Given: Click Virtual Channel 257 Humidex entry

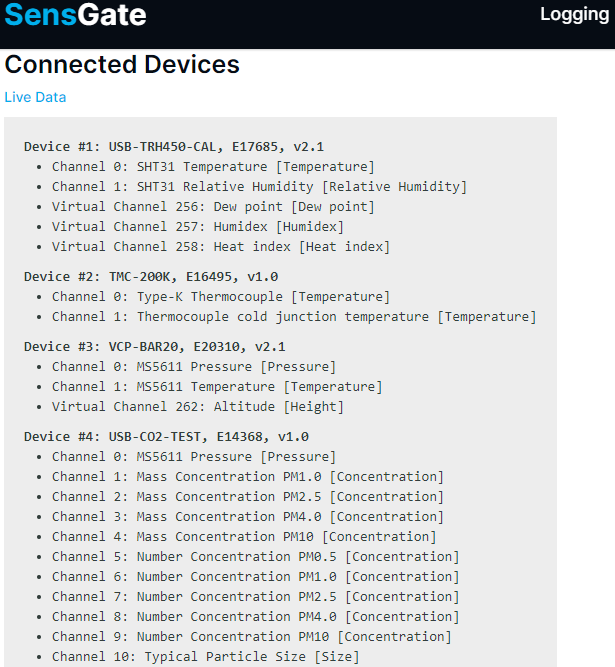Looking at the screenshot, I should click(x=198, y=226).
